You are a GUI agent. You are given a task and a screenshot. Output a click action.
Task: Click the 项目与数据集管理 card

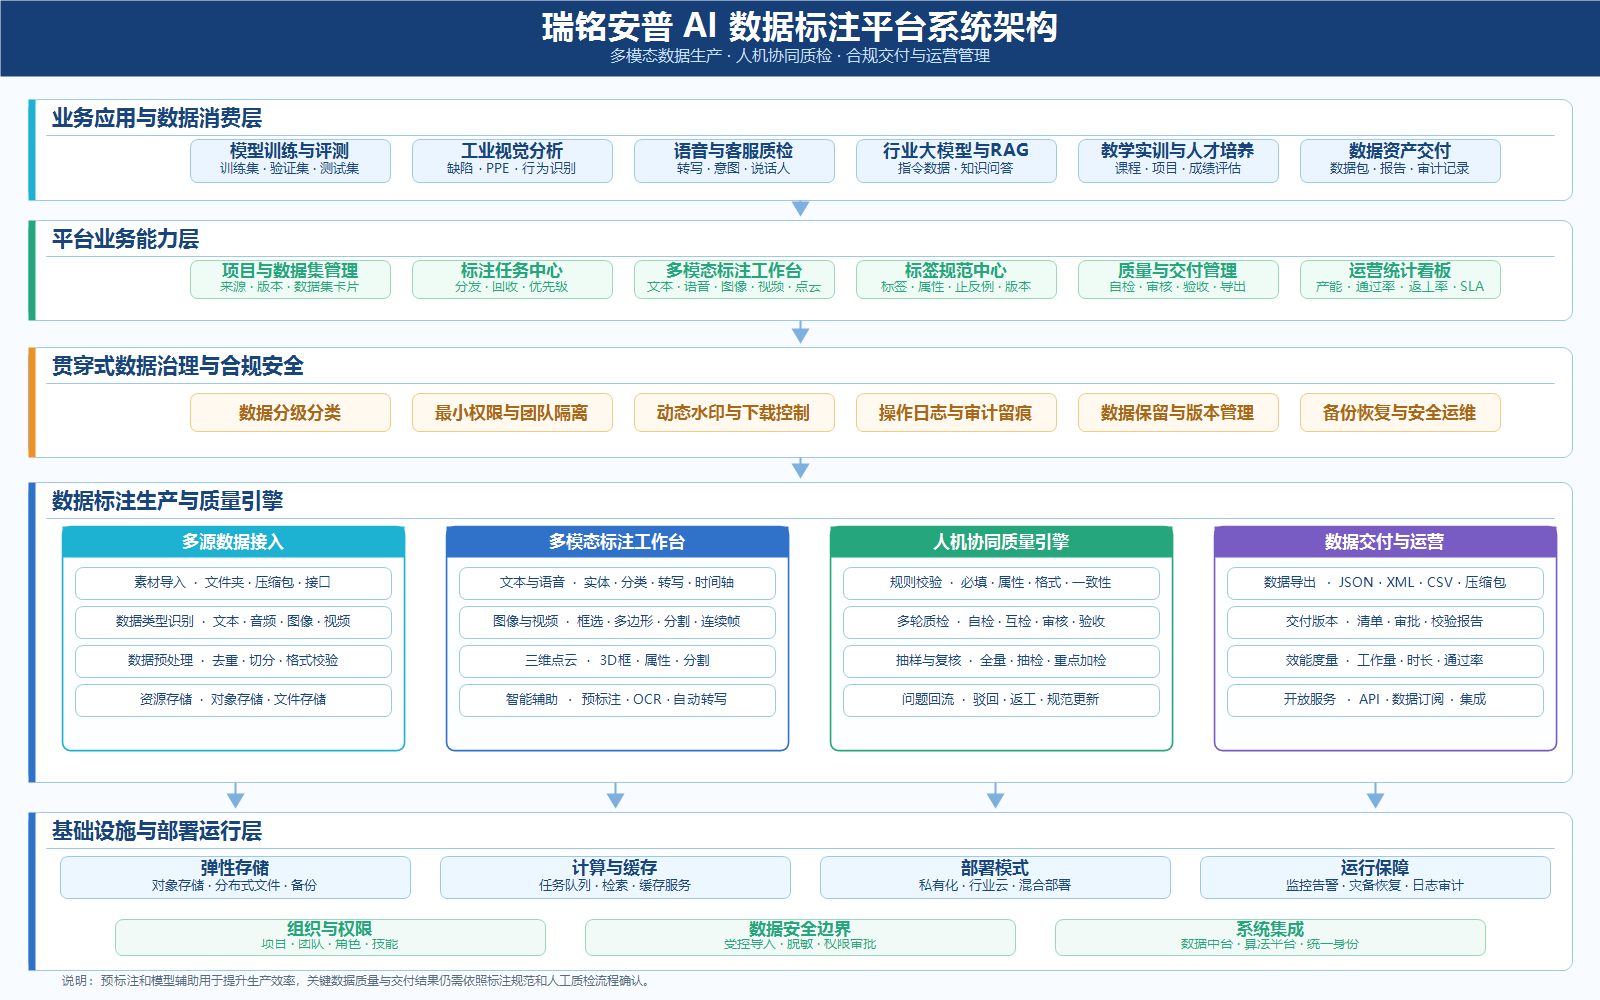click(290, 279)
